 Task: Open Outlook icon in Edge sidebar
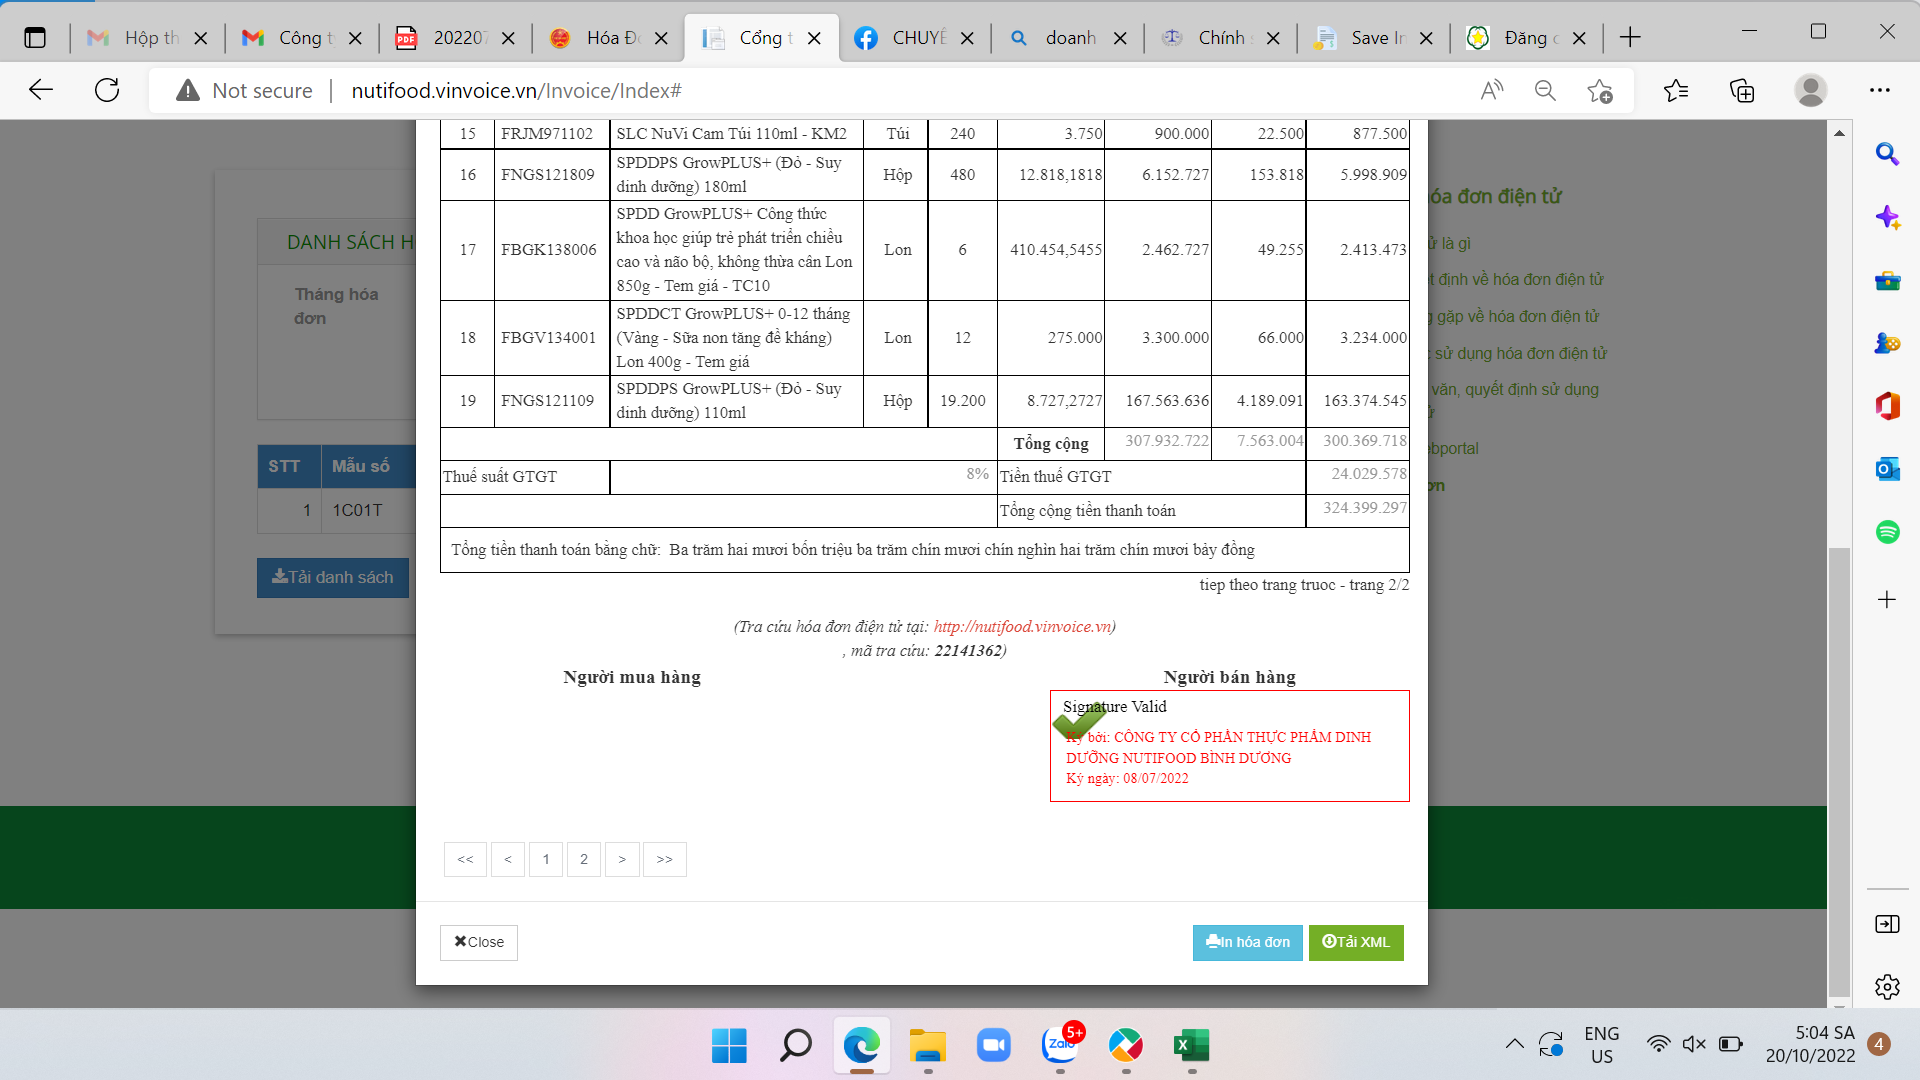[x=1887, y=469]
